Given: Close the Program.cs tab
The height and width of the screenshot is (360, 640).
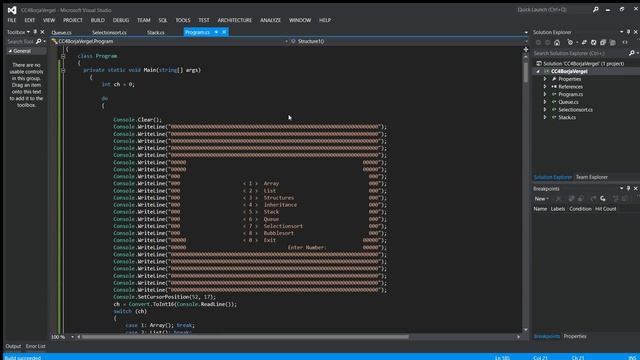Looking at the screenshot, I should tap(224, 32).
